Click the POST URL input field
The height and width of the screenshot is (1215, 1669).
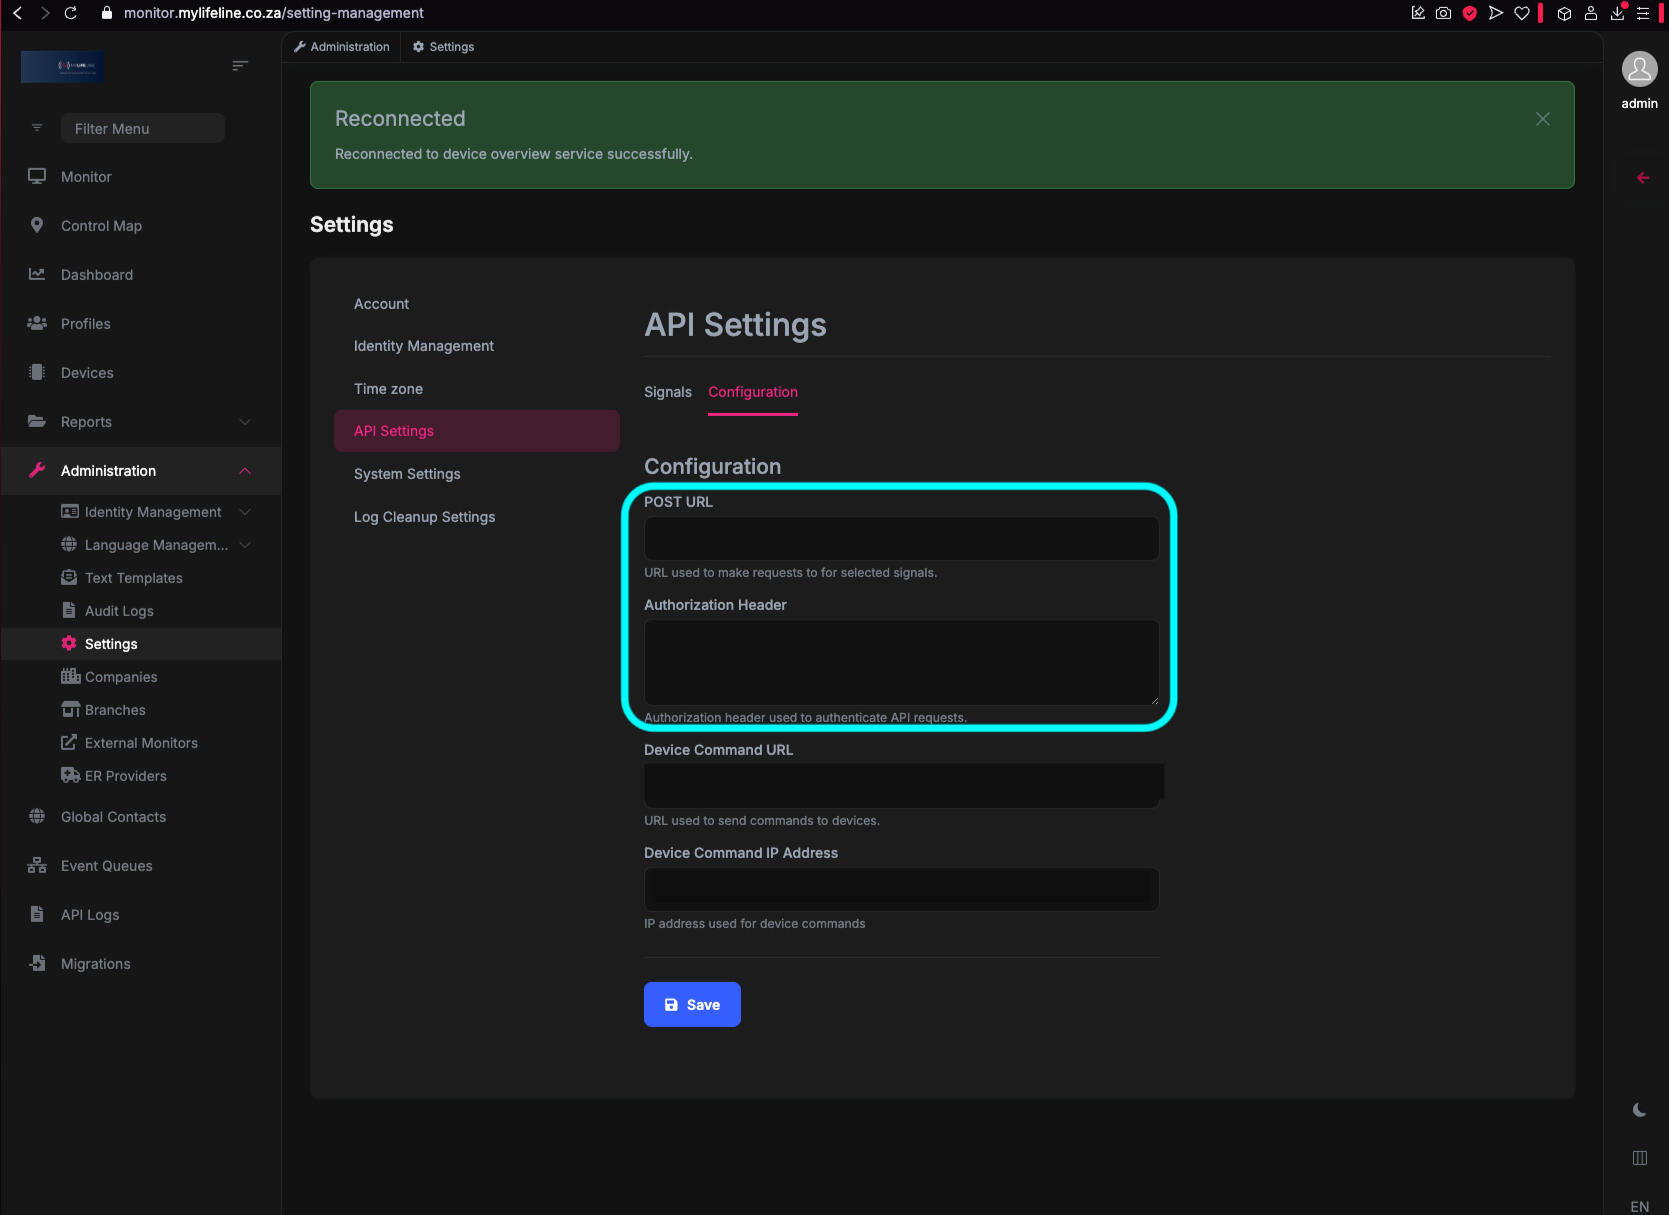click(900, 539)
